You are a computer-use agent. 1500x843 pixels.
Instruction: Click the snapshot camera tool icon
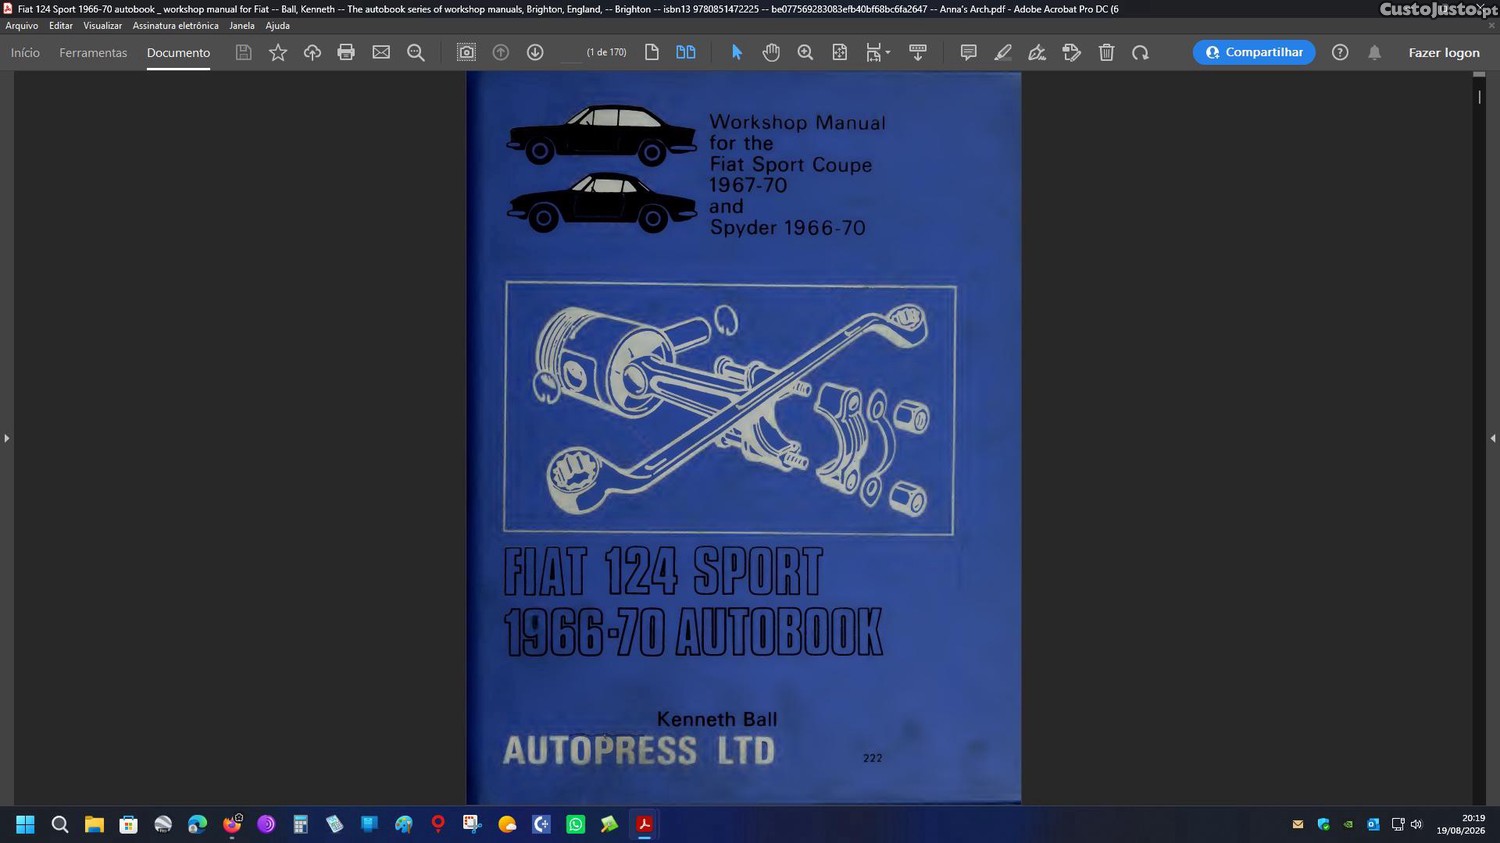[x=466, y=52]
